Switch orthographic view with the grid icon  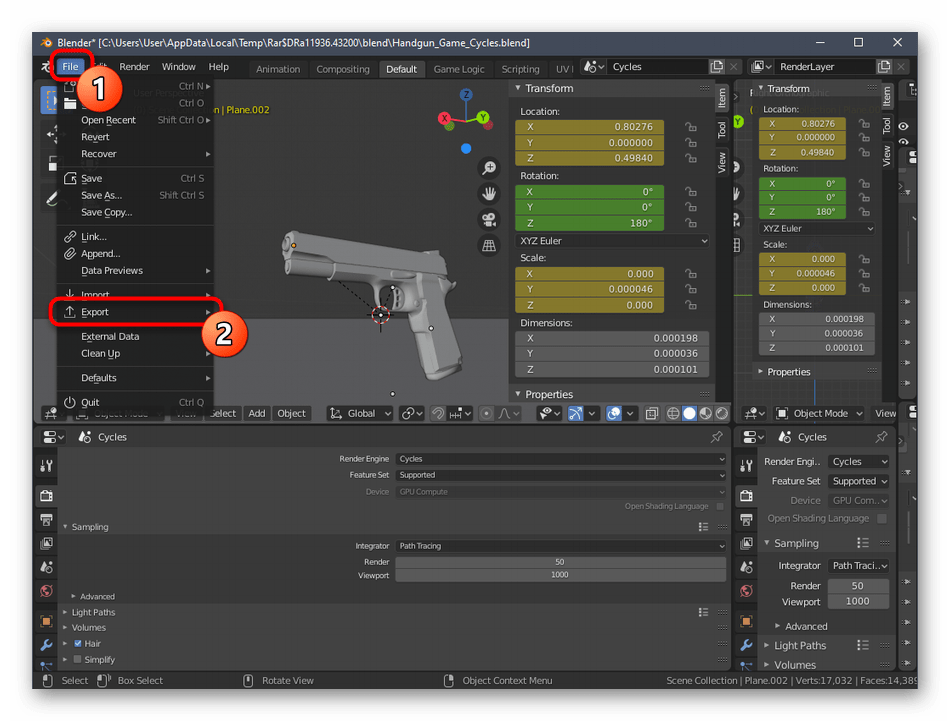coord(489,245)
